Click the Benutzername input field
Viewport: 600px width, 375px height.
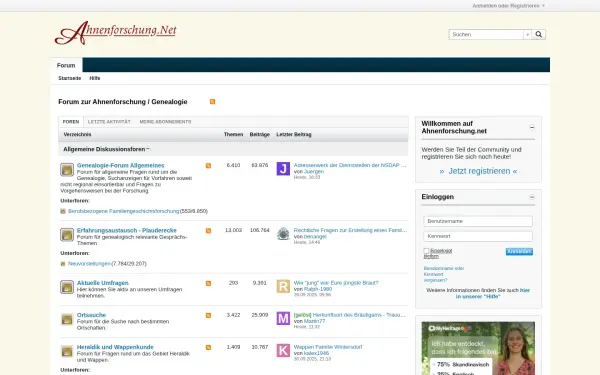point(478,221)
